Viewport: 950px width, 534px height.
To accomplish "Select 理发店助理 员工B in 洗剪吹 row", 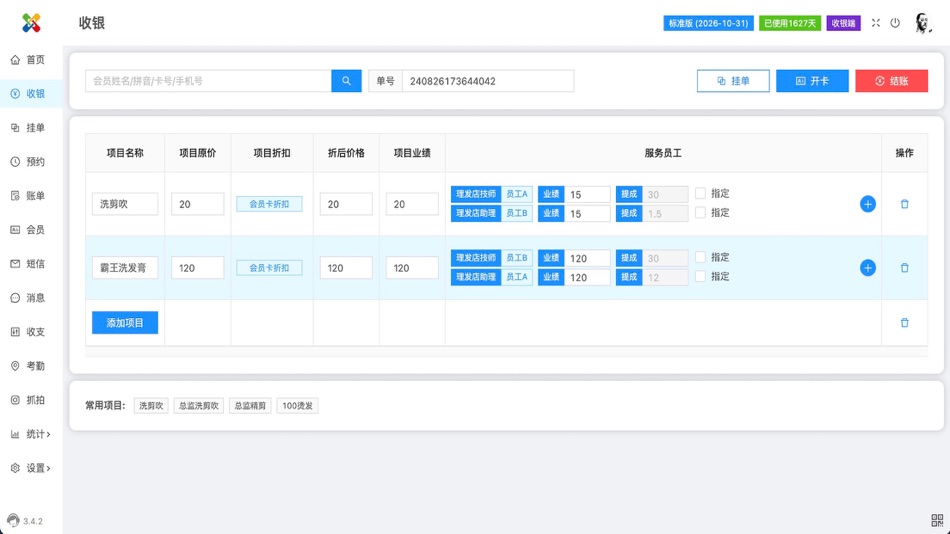I will coord(491,213).
